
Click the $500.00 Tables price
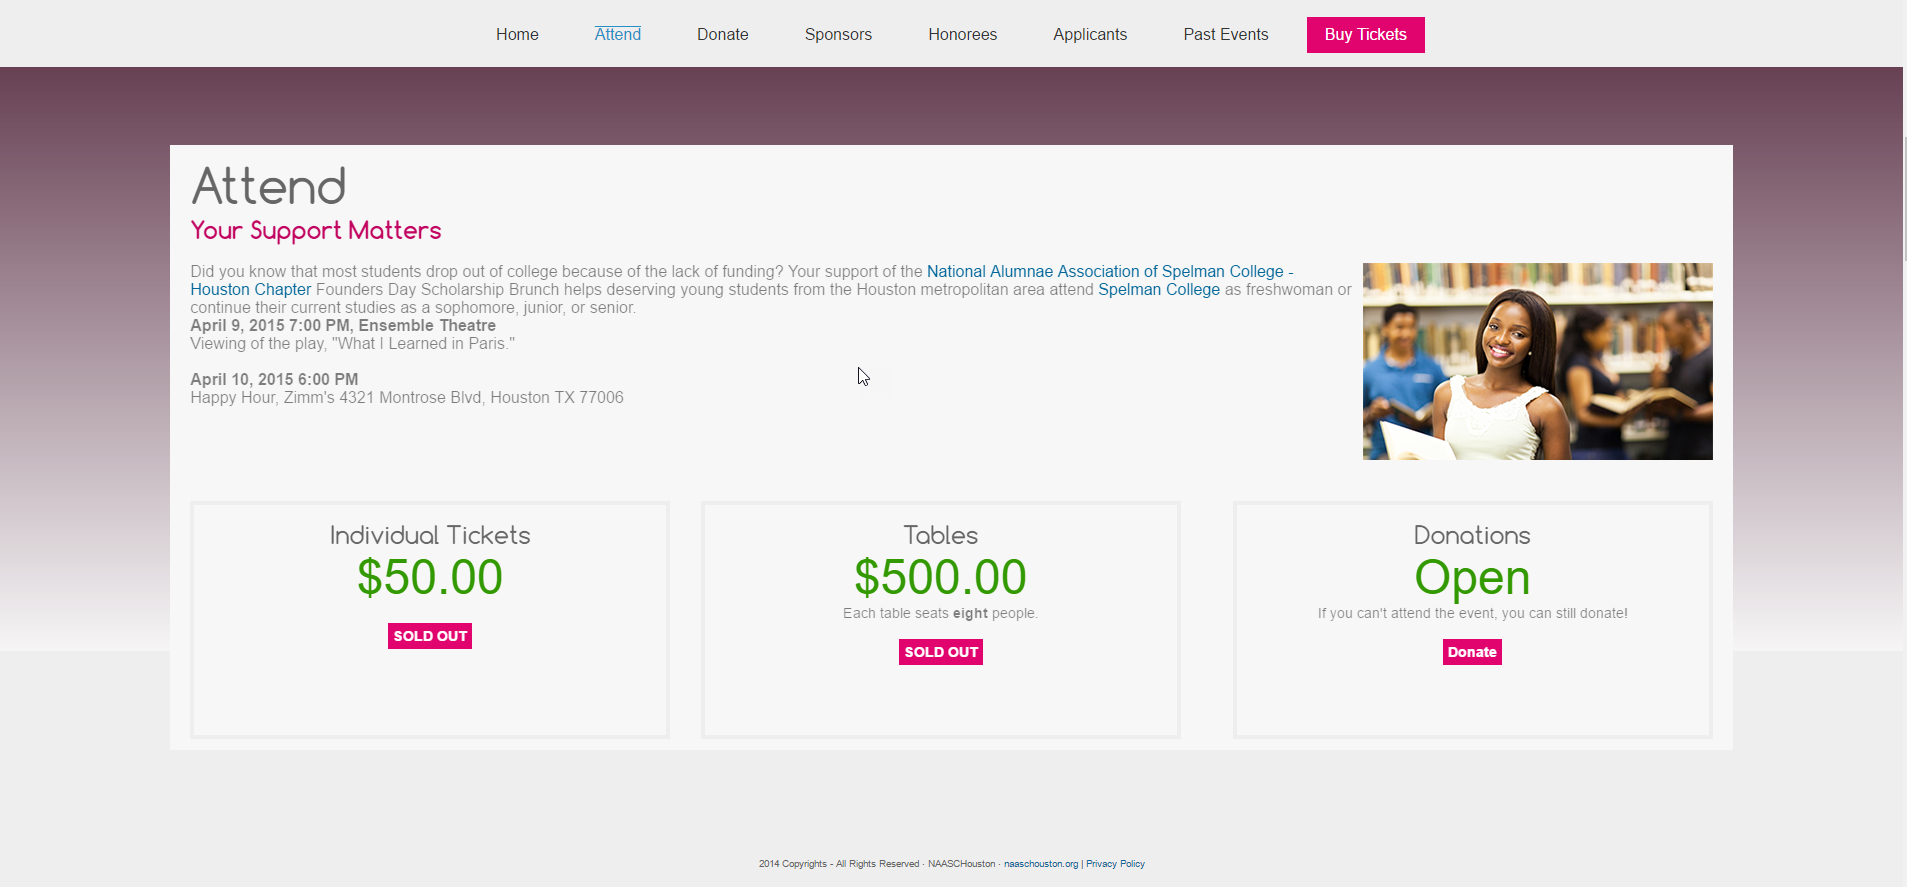[940, 578]
